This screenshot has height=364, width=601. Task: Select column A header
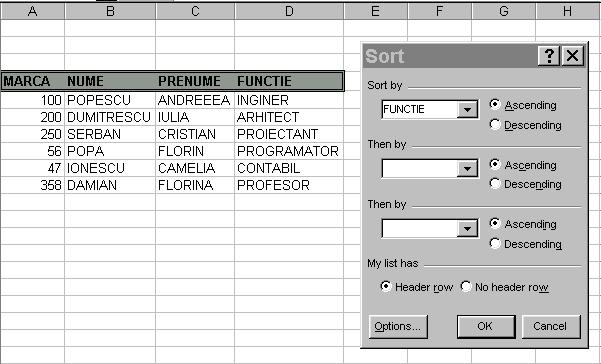pyautogui.click(x=33, y=11)
